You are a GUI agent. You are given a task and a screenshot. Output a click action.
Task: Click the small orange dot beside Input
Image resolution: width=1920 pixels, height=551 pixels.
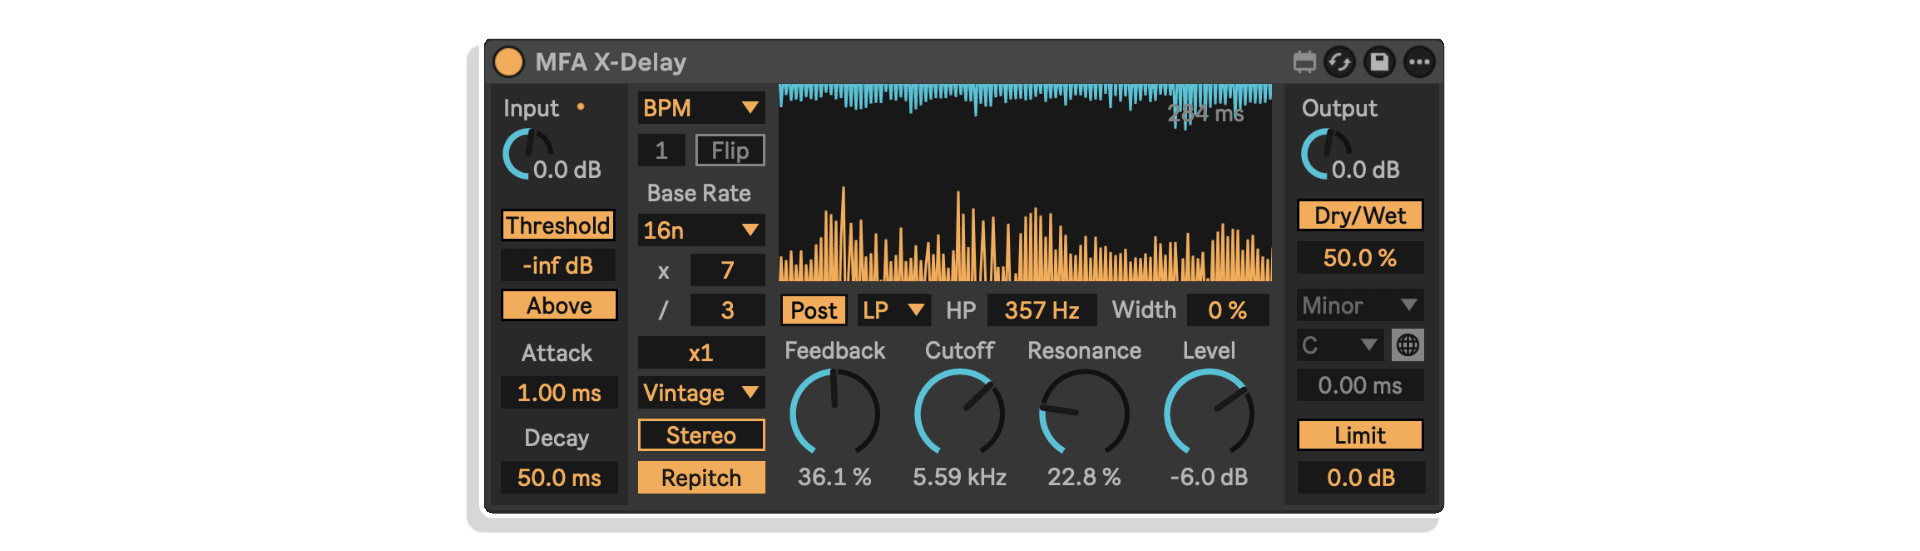coord(580,107)
